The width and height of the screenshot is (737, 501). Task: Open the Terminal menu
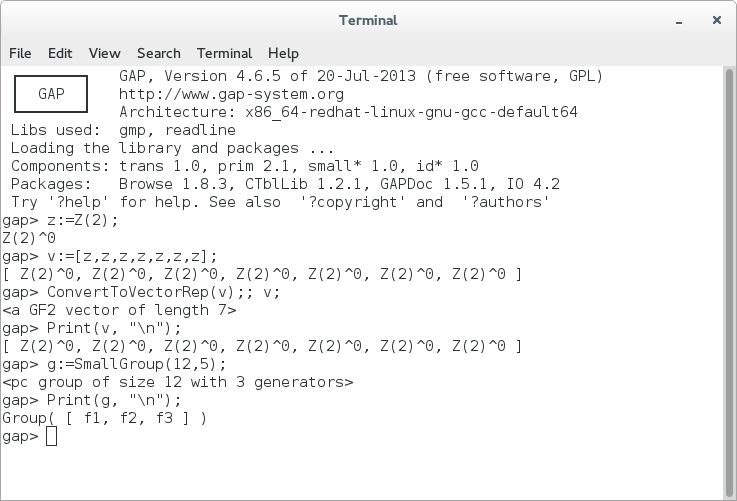coord(224,53)
